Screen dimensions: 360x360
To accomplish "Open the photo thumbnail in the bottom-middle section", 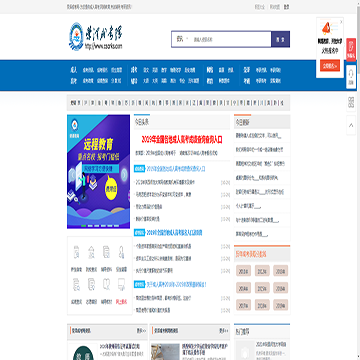I will click(165, 352).
